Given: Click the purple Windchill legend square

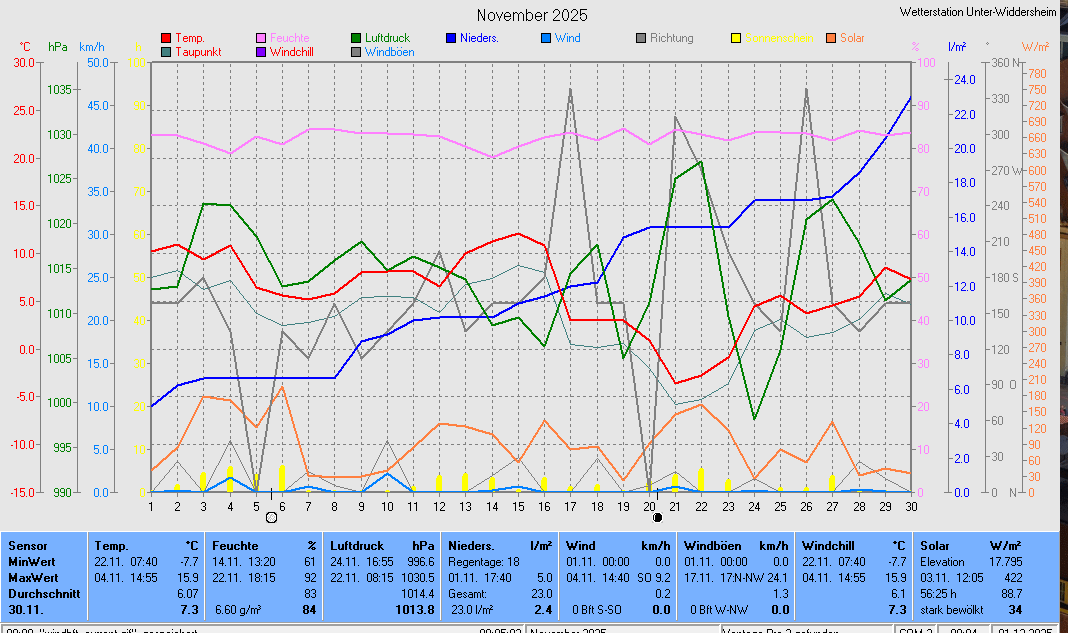Looking at the screenshot, I should [x=261, y=51].
